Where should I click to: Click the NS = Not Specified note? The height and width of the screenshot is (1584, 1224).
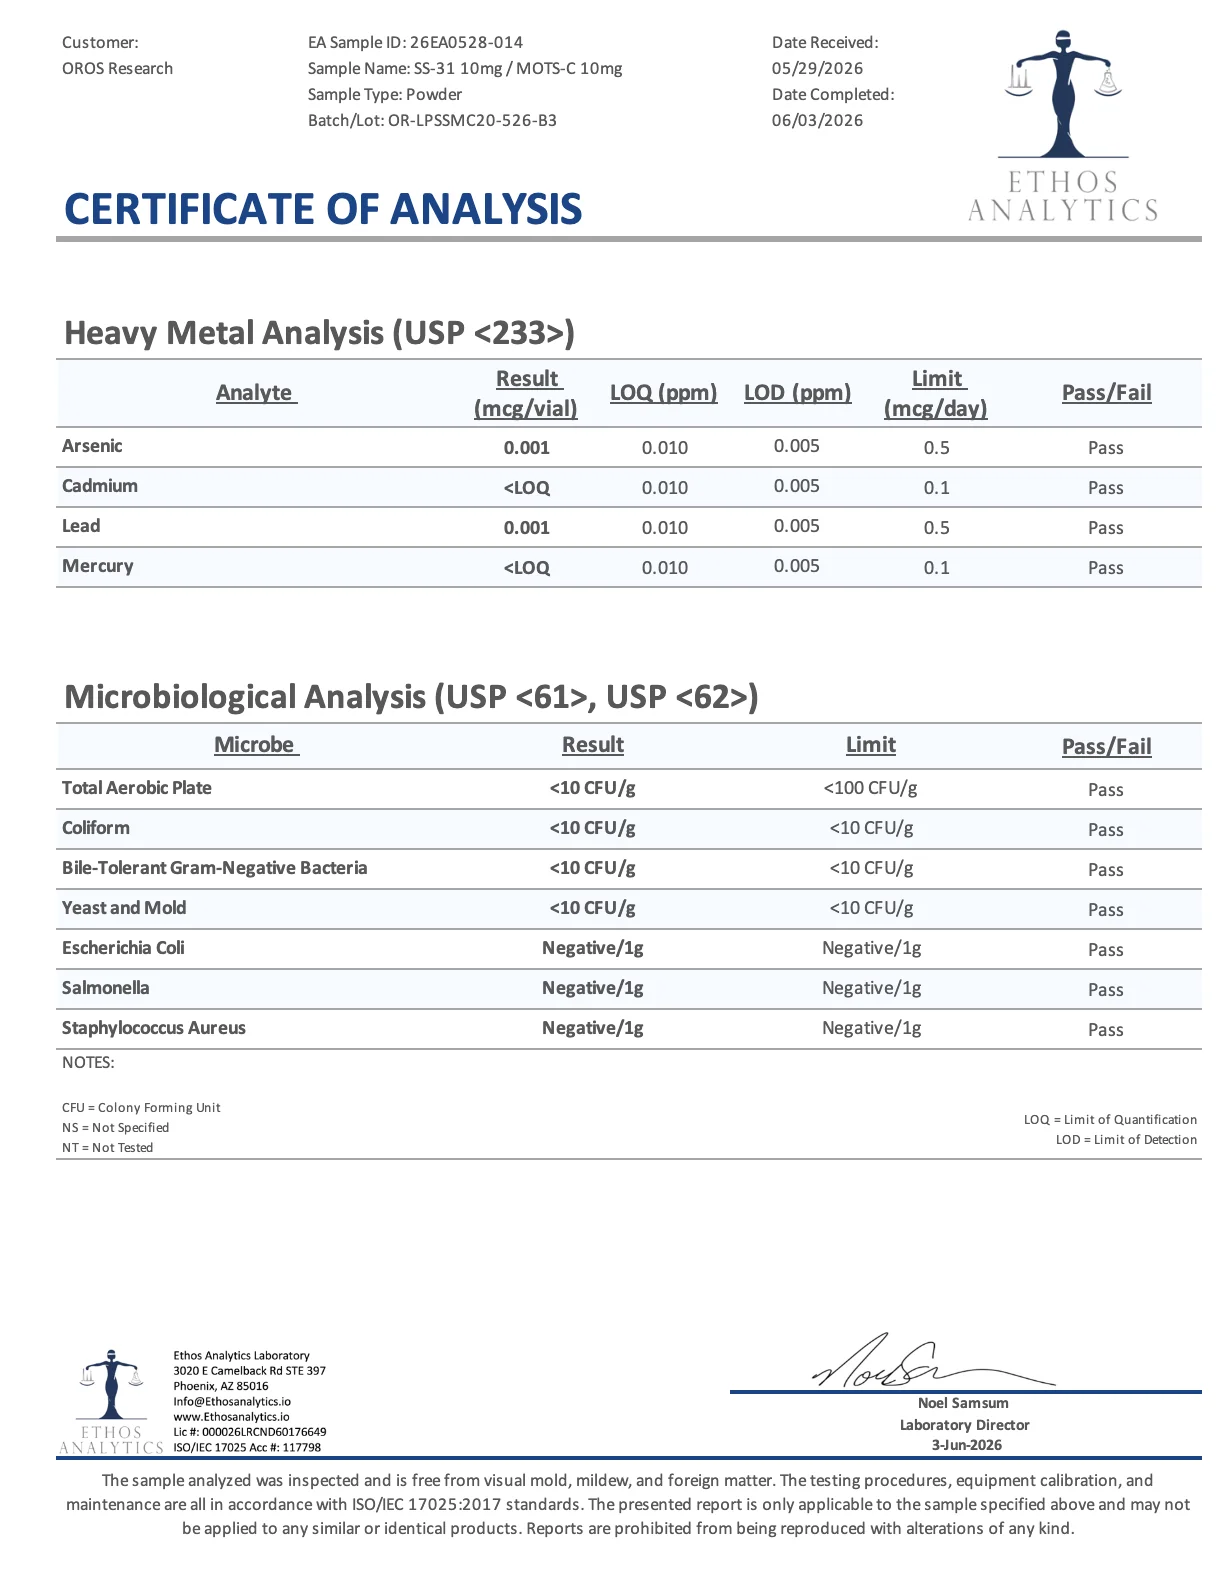point(115,1127)
